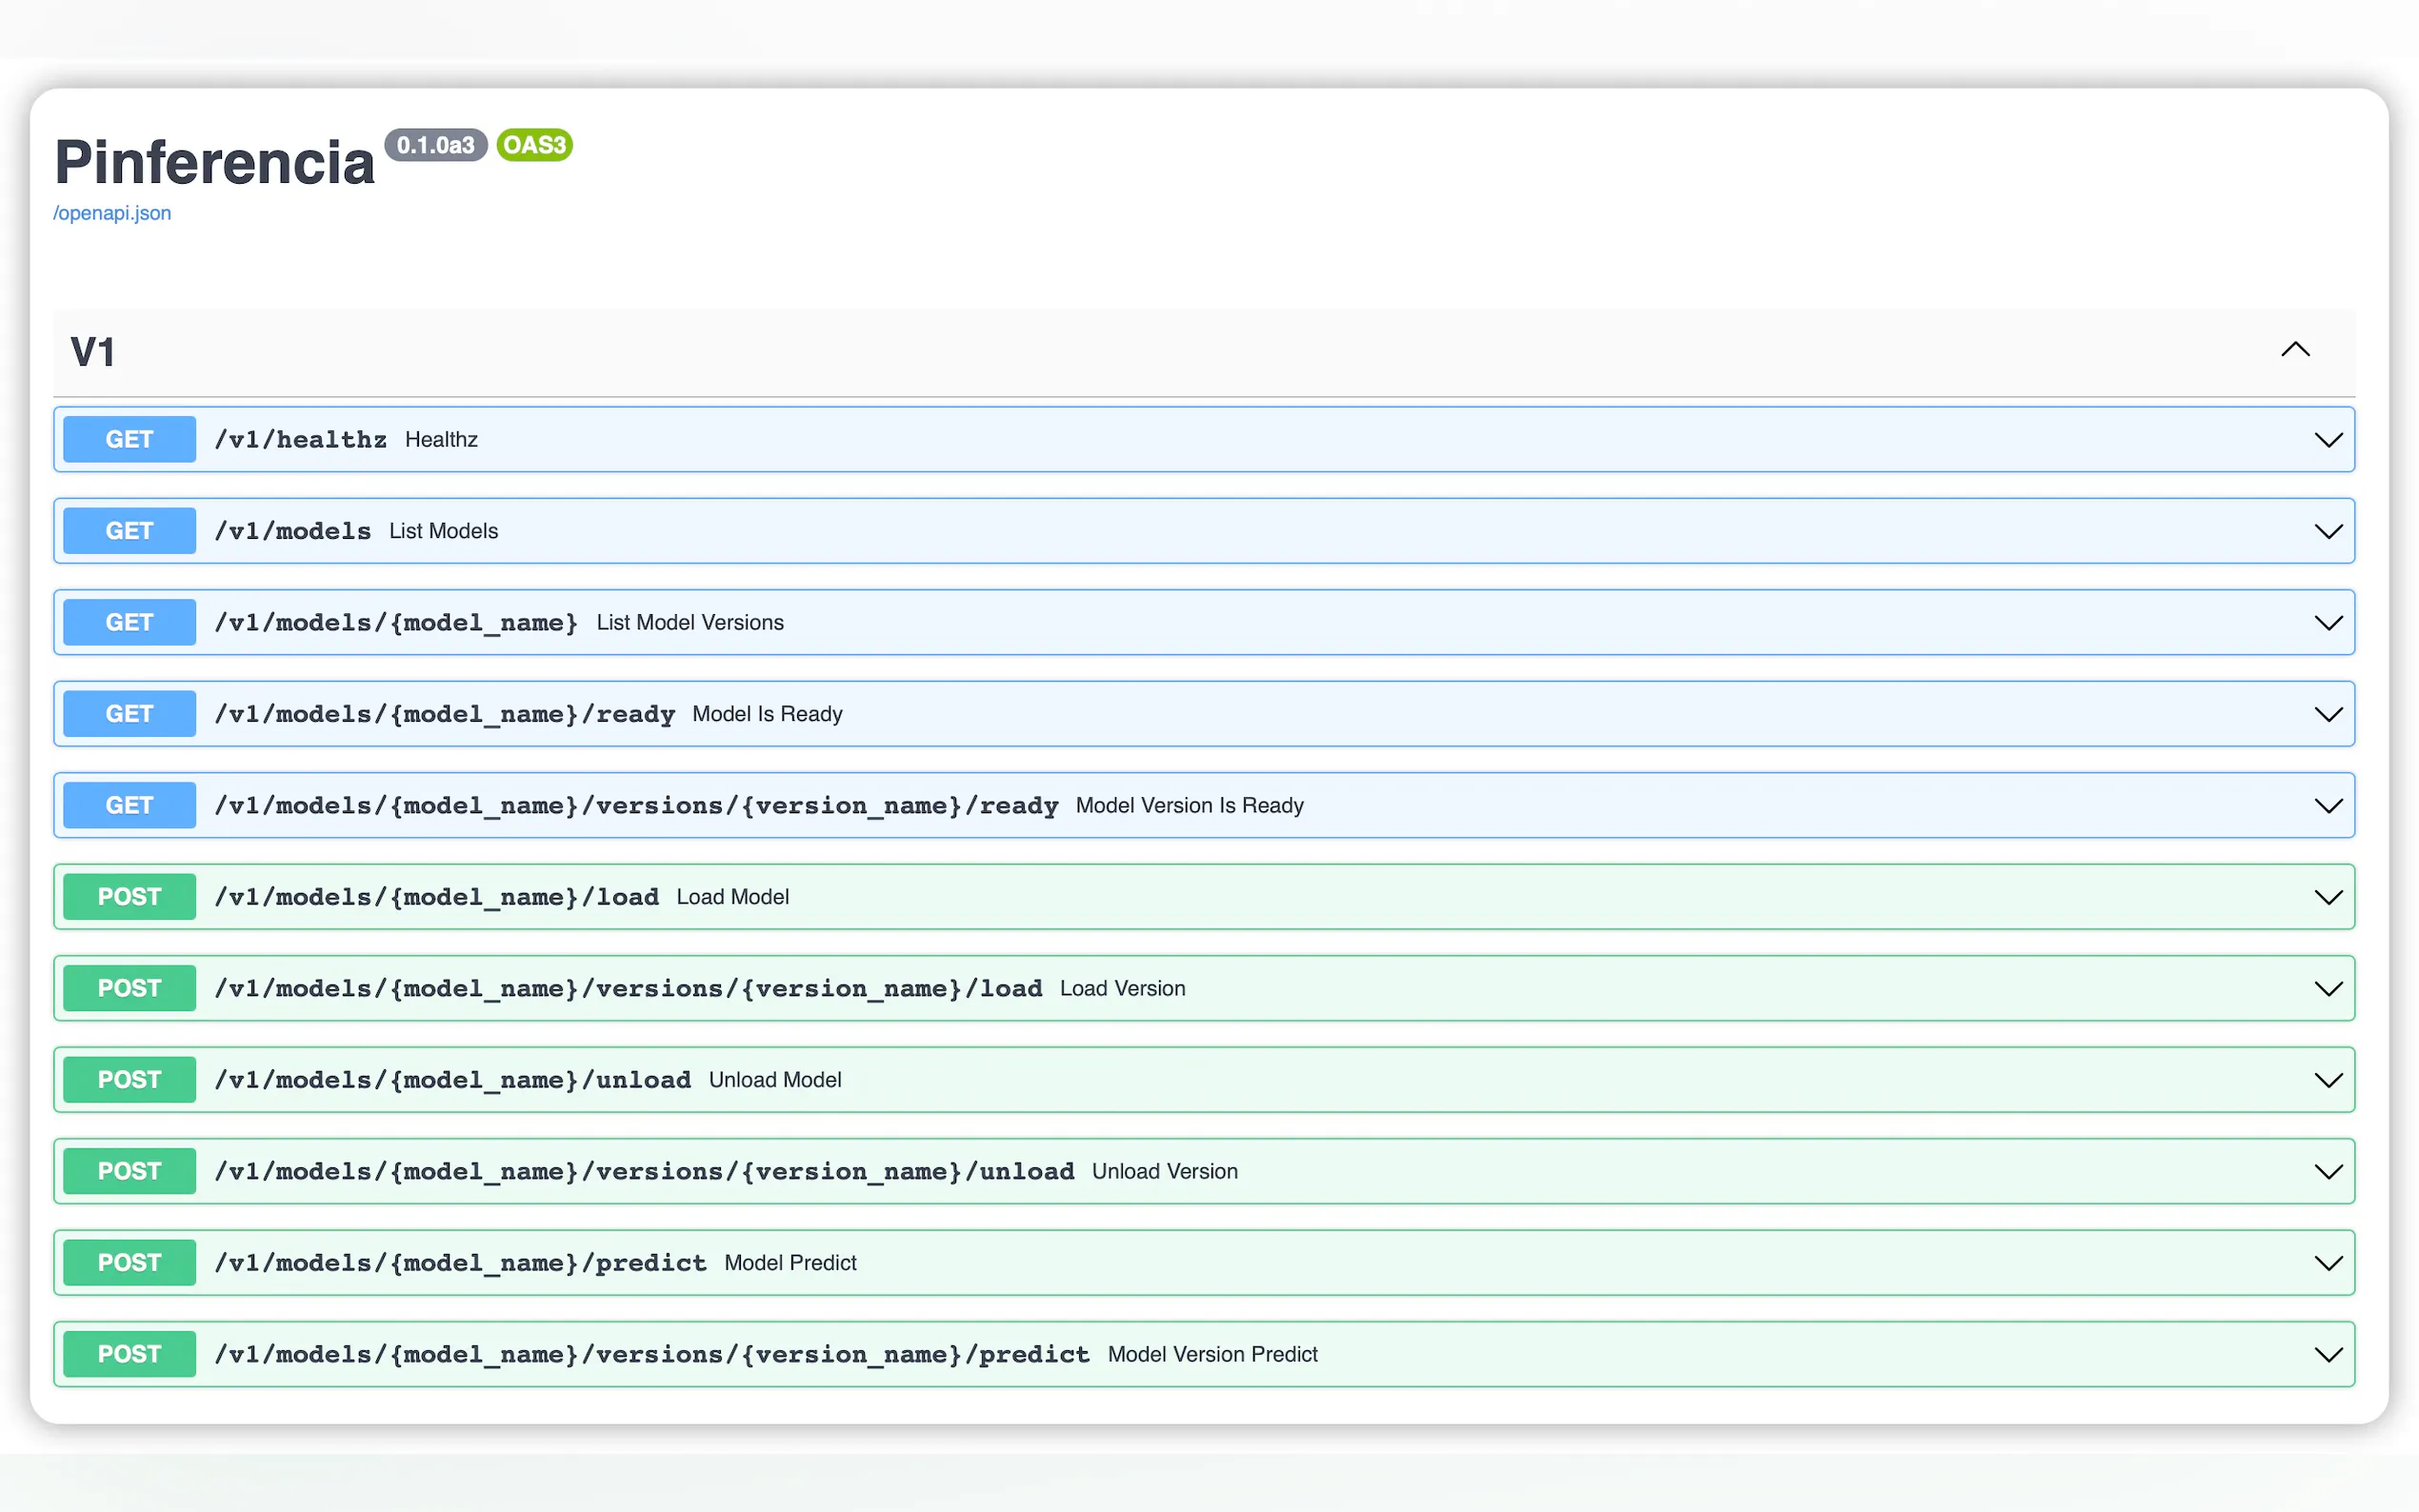This screenshot has height=1512, width=2419.
Task: Click the List Model Versions summary label
Action: coord(690,623)
